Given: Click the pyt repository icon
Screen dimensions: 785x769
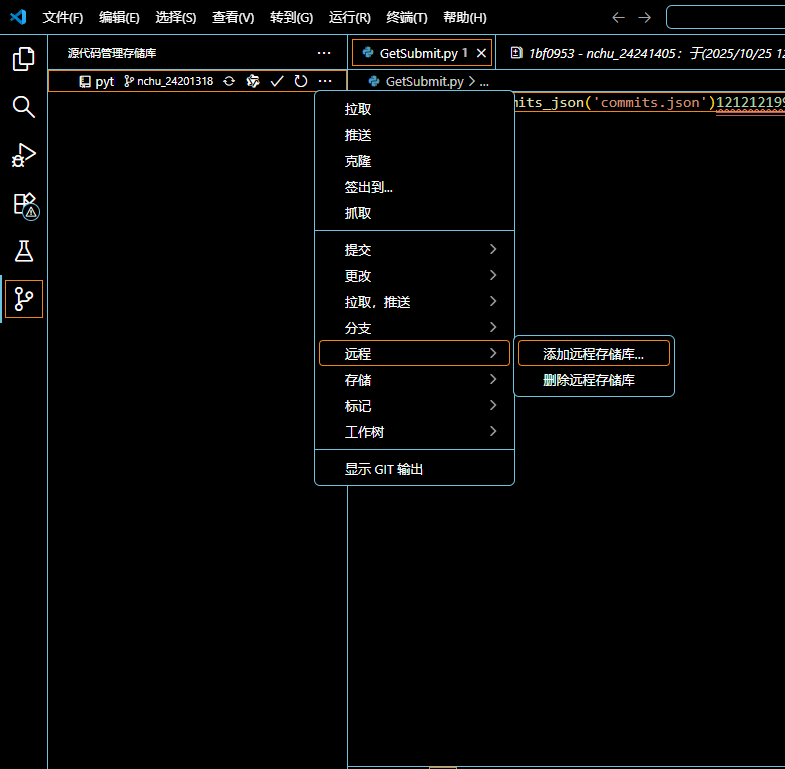Looking at the screenshot, I should point(85,82).
